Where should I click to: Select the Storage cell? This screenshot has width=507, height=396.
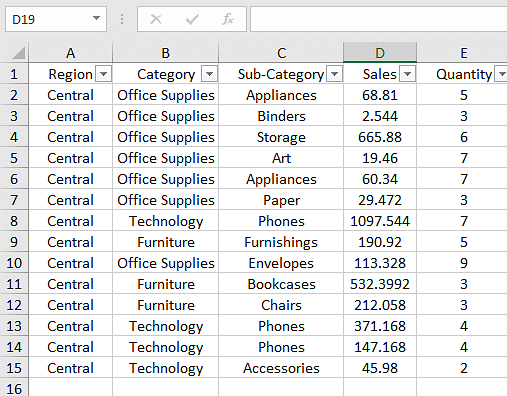pos(281,137)
